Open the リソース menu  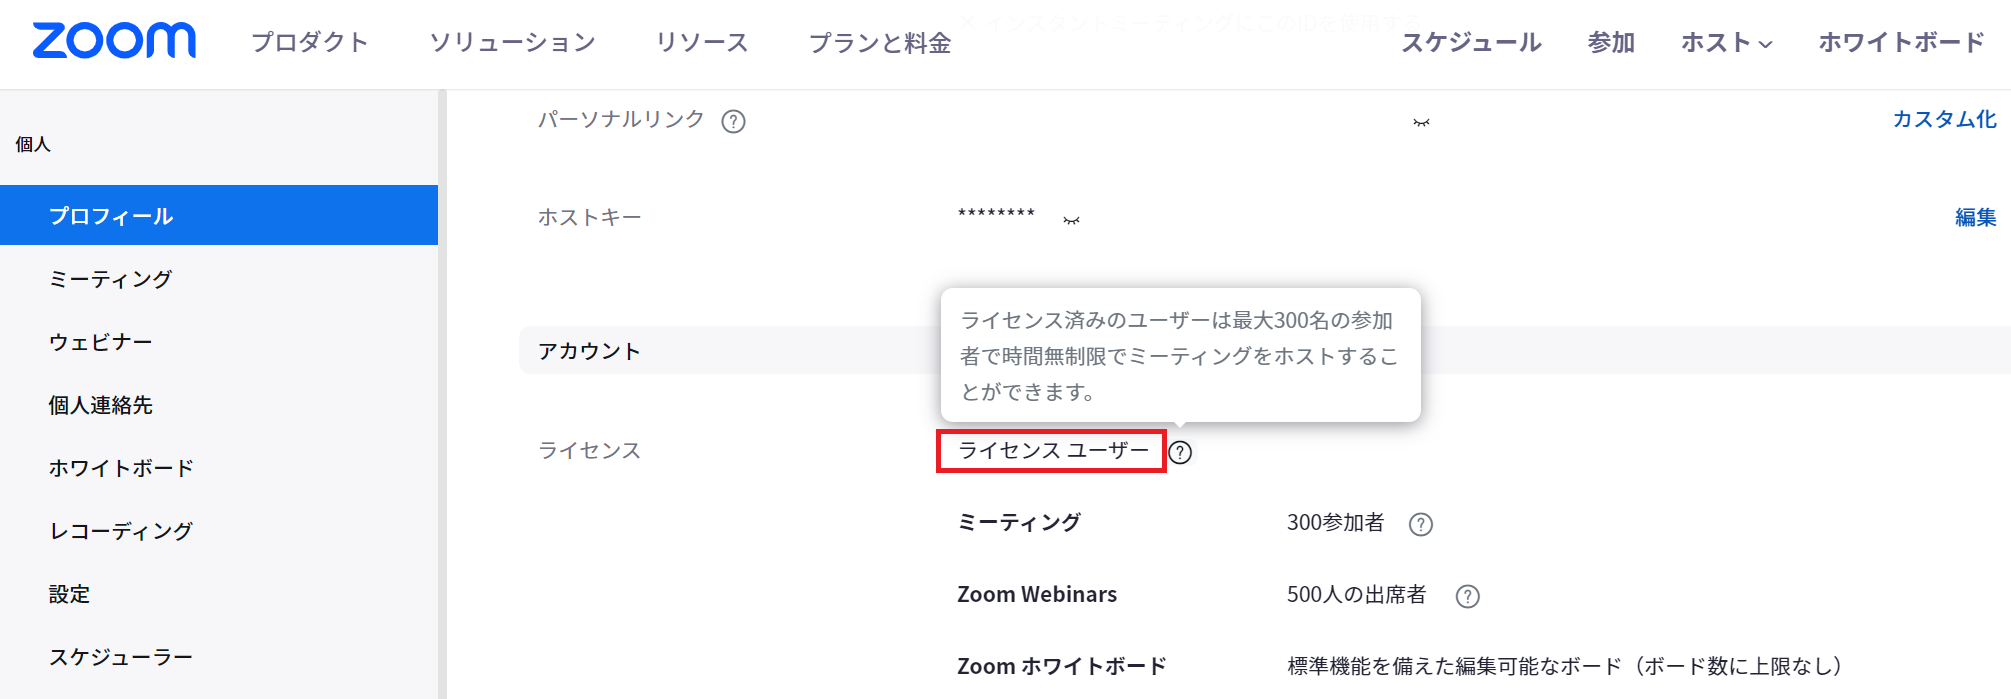[x=702, y=43]
